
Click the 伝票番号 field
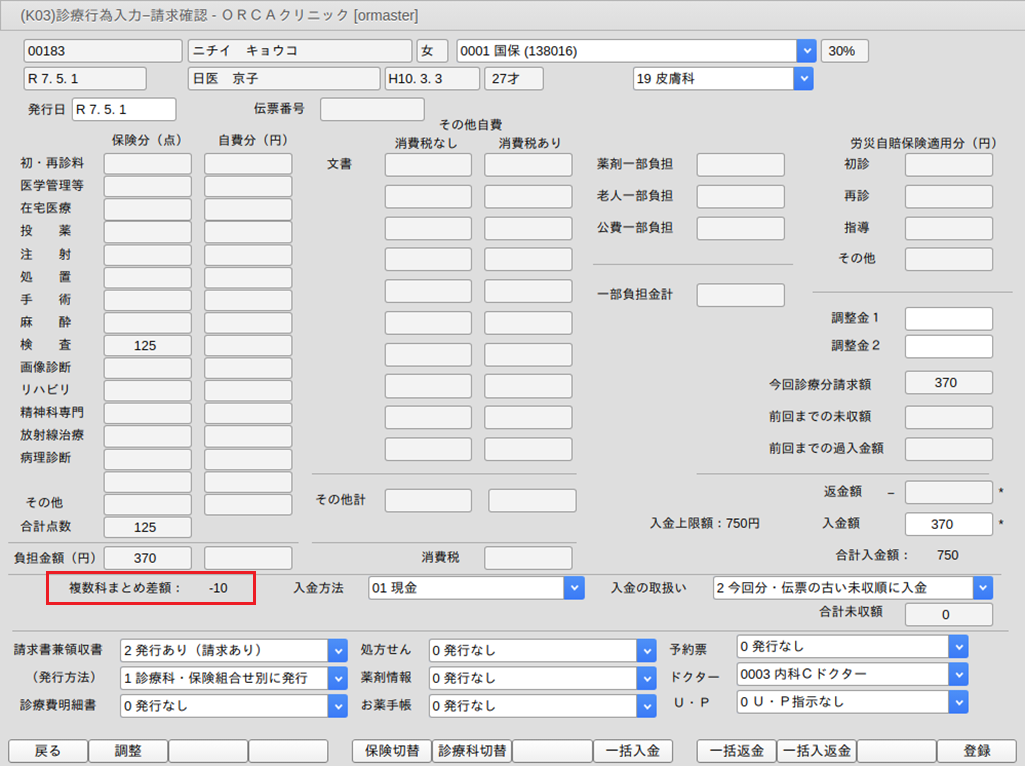tap(372, 109)
